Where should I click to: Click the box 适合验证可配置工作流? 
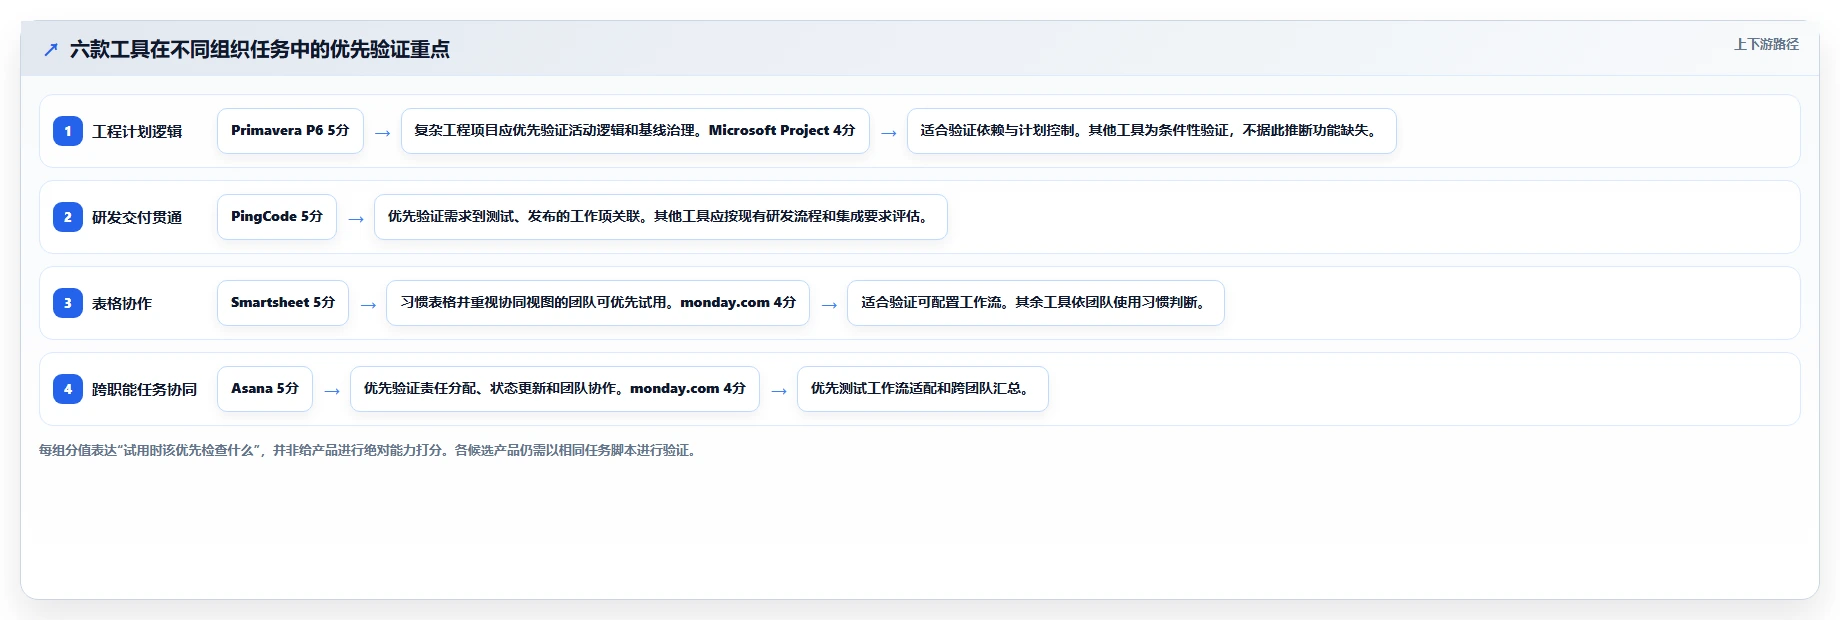1036,303
